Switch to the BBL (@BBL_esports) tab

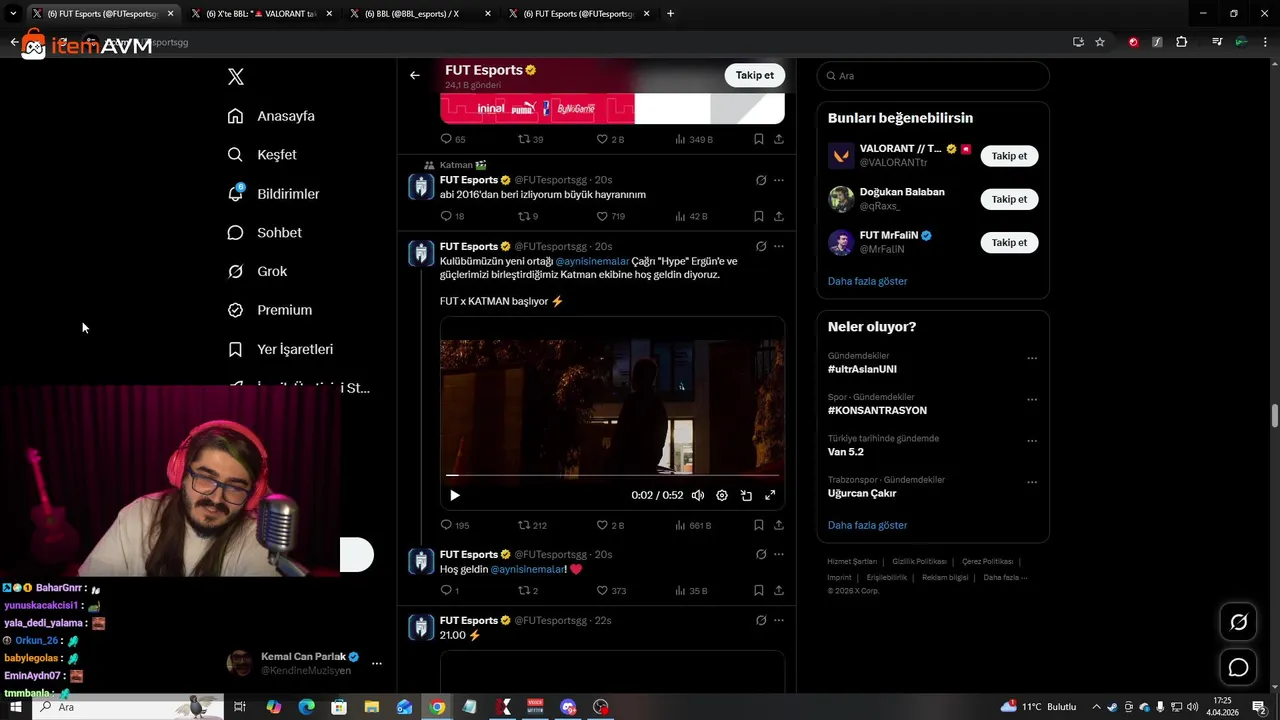tap(420, 14)
